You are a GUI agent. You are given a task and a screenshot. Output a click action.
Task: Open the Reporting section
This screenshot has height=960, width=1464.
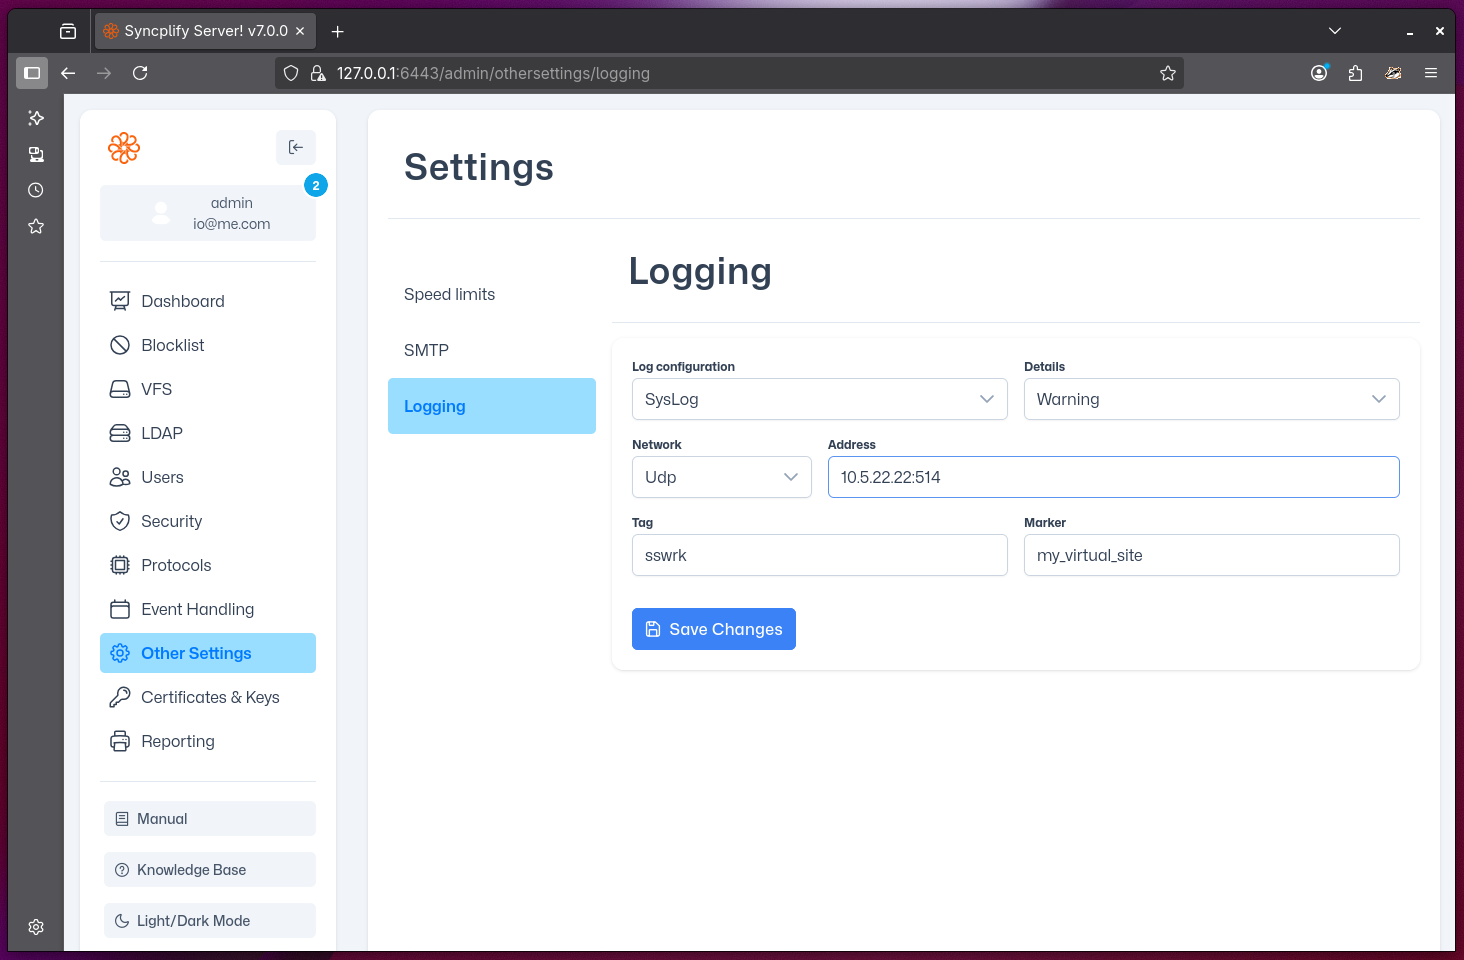tap(177, 741)
